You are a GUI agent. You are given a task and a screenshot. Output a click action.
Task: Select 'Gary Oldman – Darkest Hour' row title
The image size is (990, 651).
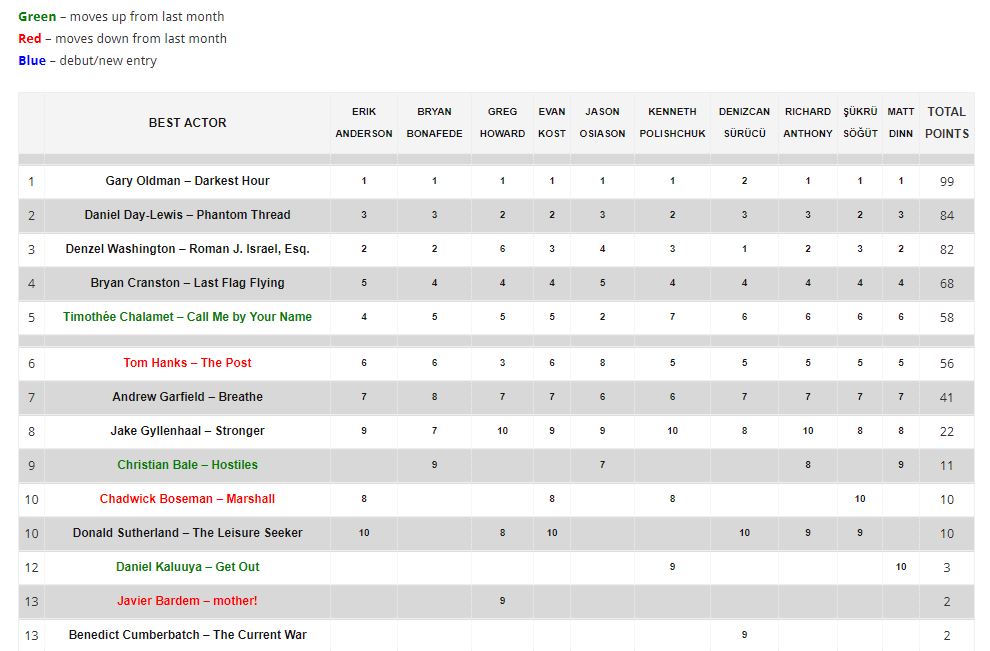[x=188, y=181]
